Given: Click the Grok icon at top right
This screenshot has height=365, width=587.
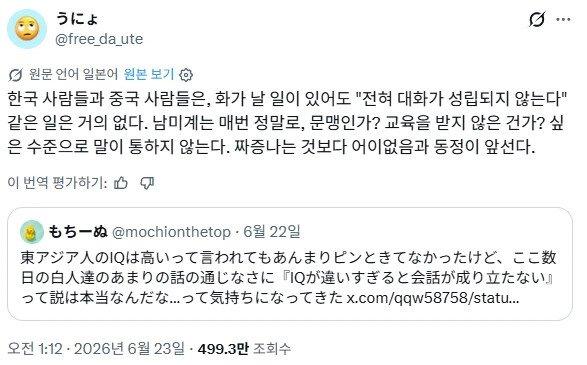Looking at the screenshot, I should click(536, 19).
